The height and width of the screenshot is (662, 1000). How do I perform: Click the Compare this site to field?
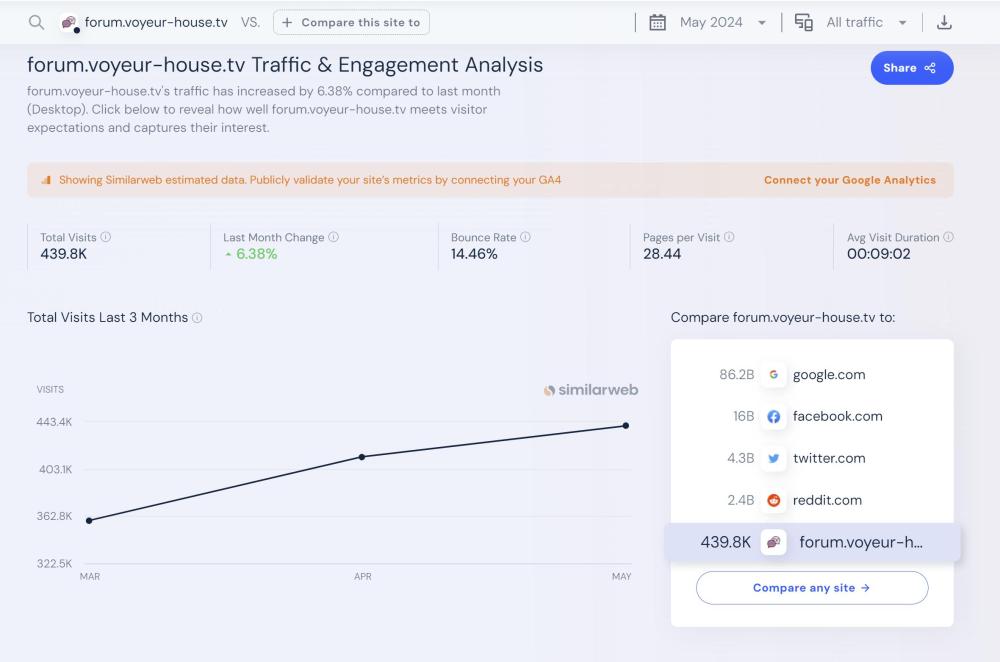point(351,22)
